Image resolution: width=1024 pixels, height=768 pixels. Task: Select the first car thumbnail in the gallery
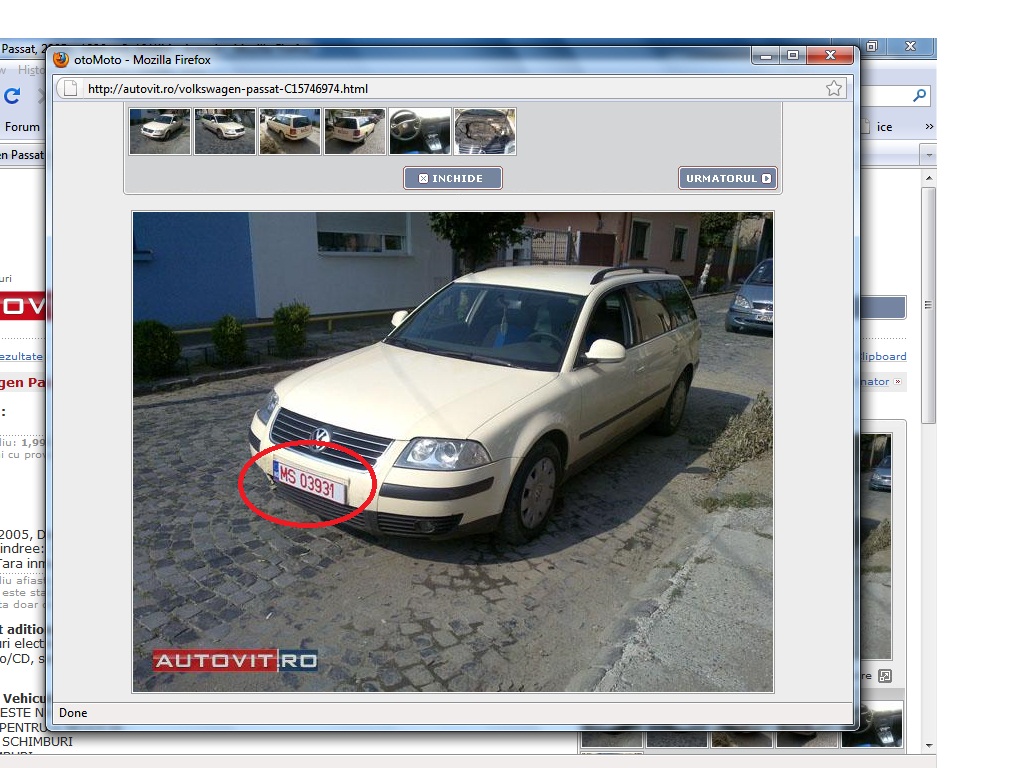pyautogui.click(x=160, y=132)
